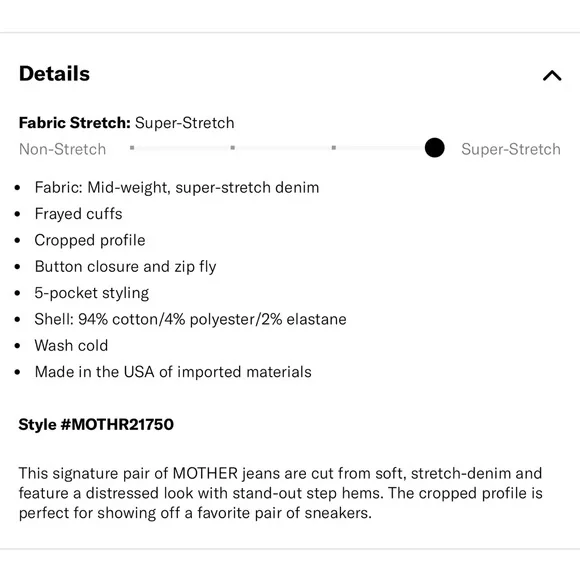Click the second stretch scale tick mark
The height and width of the screenshot is (580, 580).
233,148
